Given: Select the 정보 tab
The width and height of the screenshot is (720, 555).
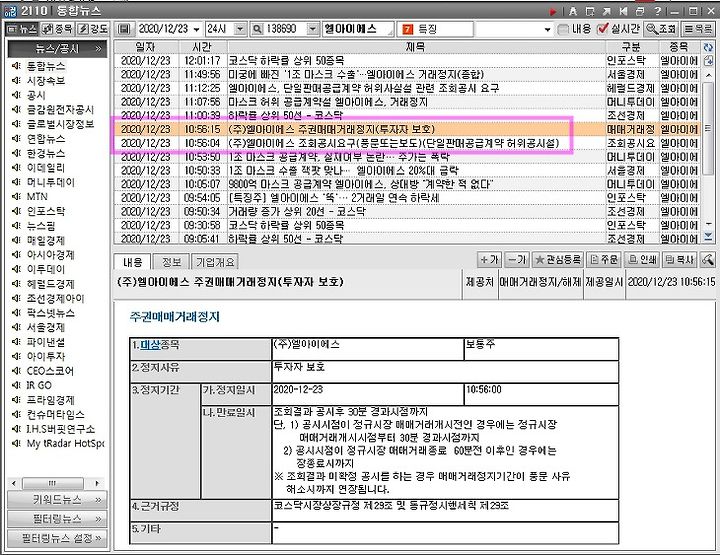Looking at the screenshot, I should [171, 262].
